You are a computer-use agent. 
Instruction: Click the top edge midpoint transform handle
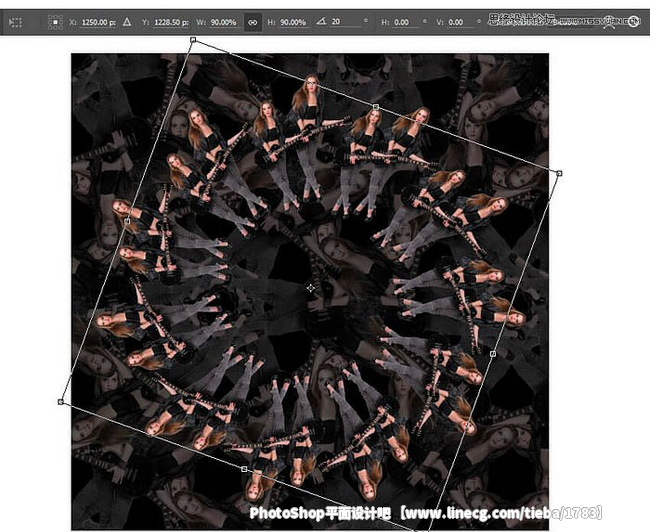376,107
